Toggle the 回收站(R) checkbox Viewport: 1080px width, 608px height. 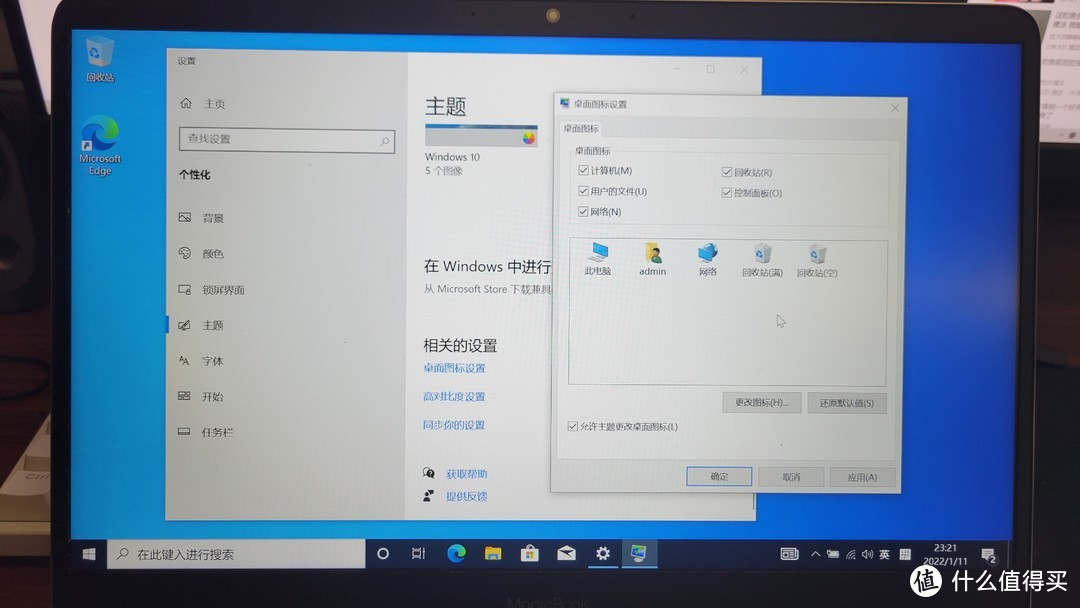(727, 172)
